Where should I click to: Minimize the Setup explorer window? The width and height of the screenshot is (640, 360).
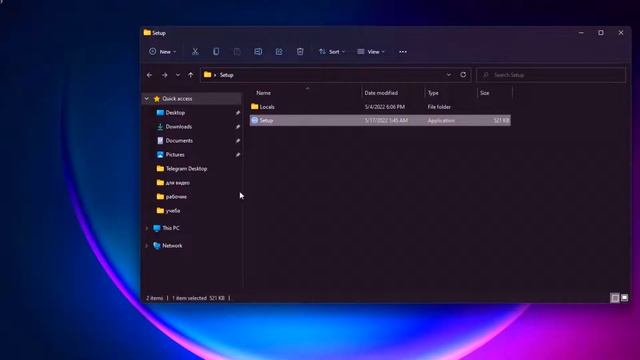[x=581, y=33]
